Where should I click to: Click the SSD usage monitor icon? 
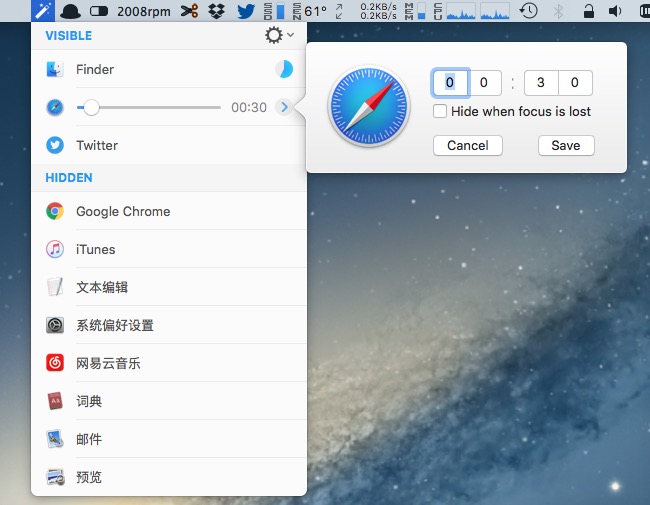point(274,11)
